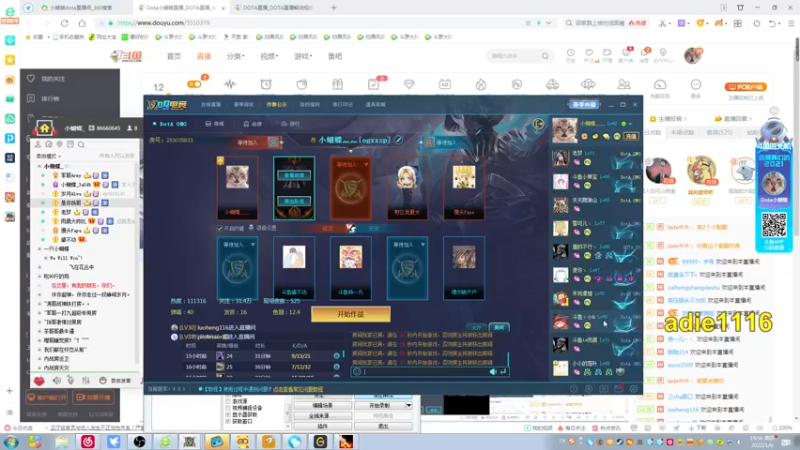800x450 pixels.
Task: Click the emoji icon in chat input
Action: [357, 372]
